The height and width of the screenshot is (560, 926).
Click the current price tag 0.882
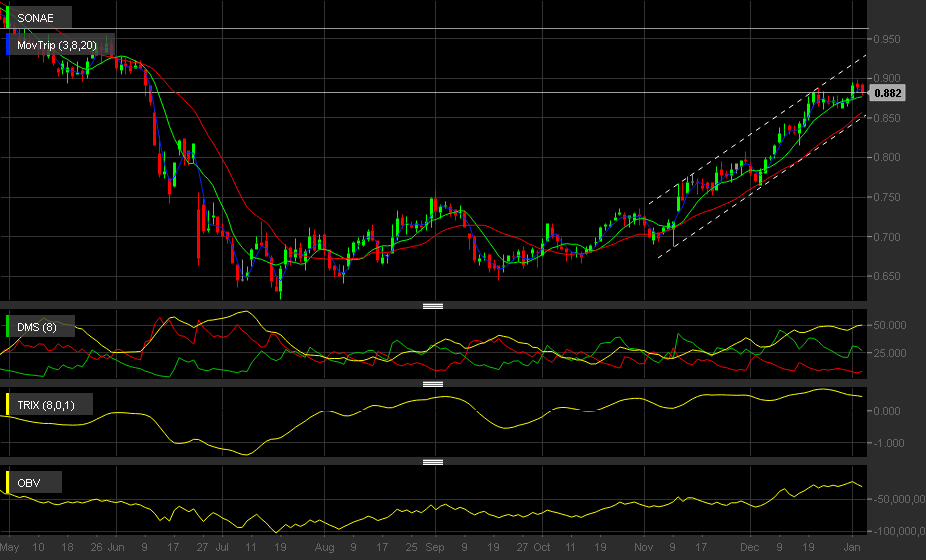point(888,93)
